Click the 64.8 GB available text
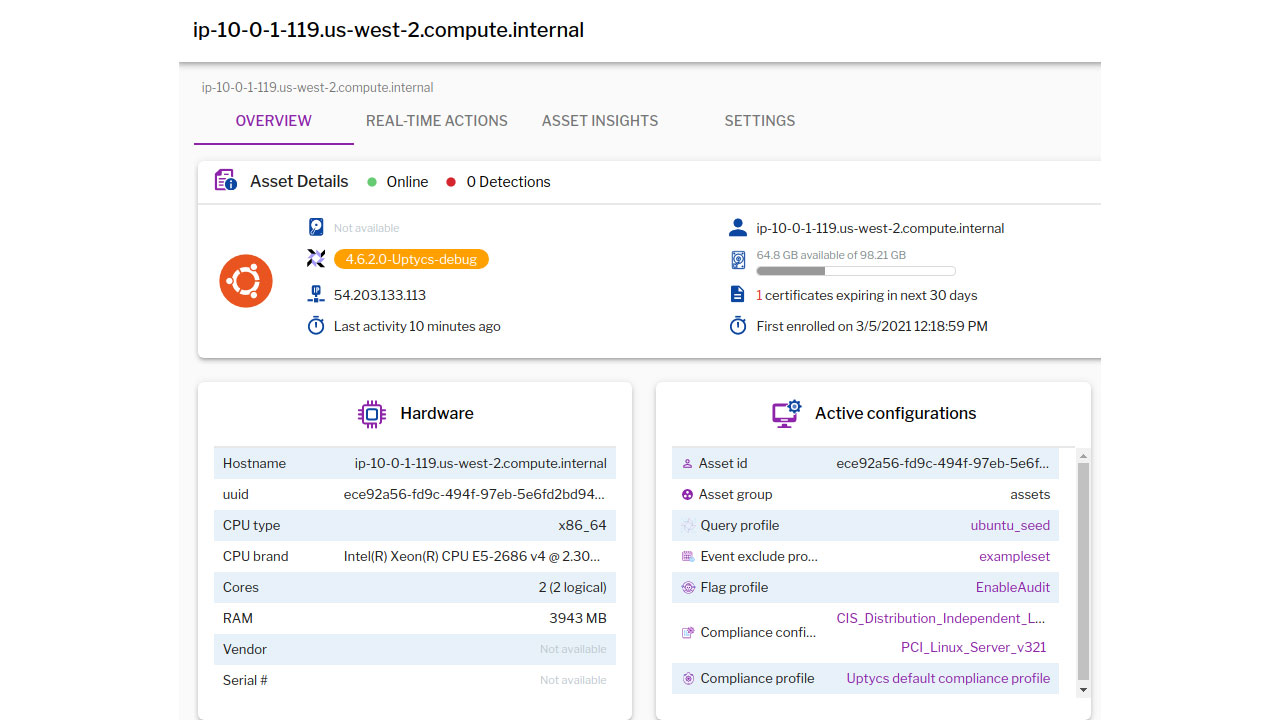This screenshot has height=720, width=1280. [x=831, y=256]
